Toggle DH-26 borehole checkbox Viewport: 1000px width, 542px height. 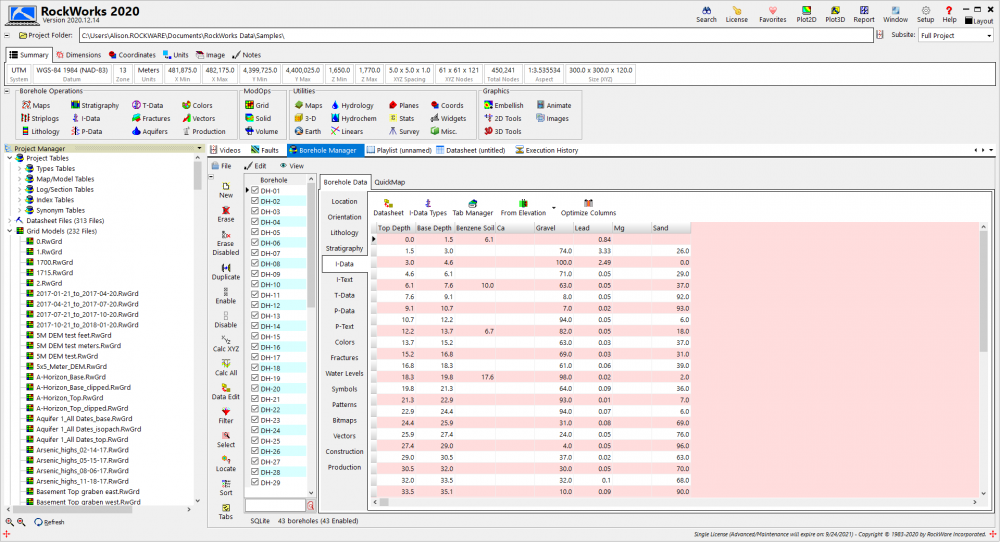(x=255, y=451)
